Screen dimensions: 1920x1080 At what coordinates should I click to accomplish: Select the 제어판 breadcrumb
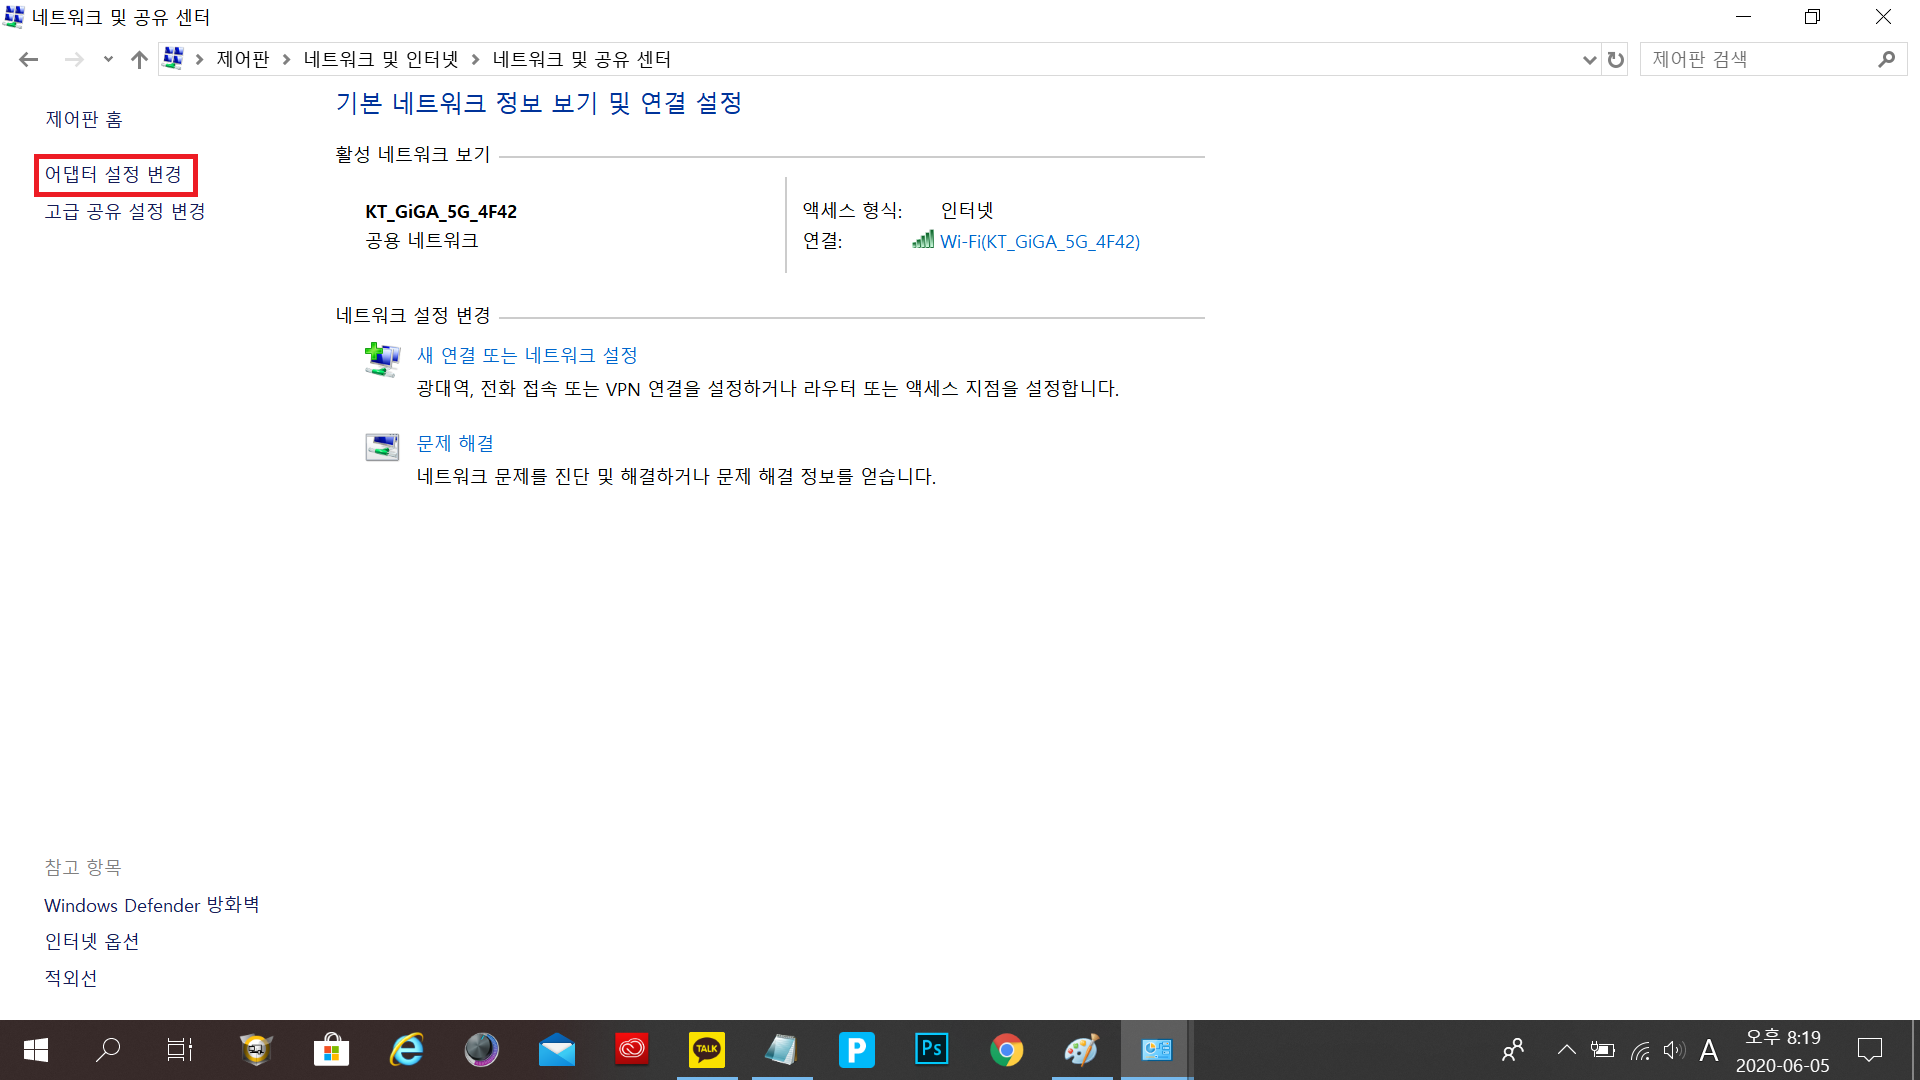click(x=243, y=60)
